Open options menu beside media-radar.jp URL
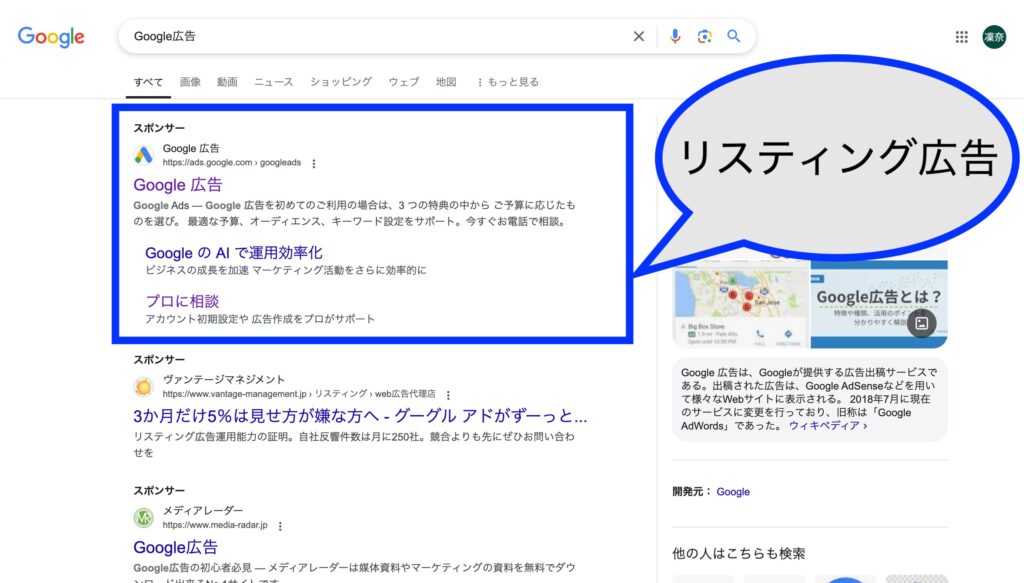Image resolution: width=1024 pixels, height=583 pixels. [280, 526]
